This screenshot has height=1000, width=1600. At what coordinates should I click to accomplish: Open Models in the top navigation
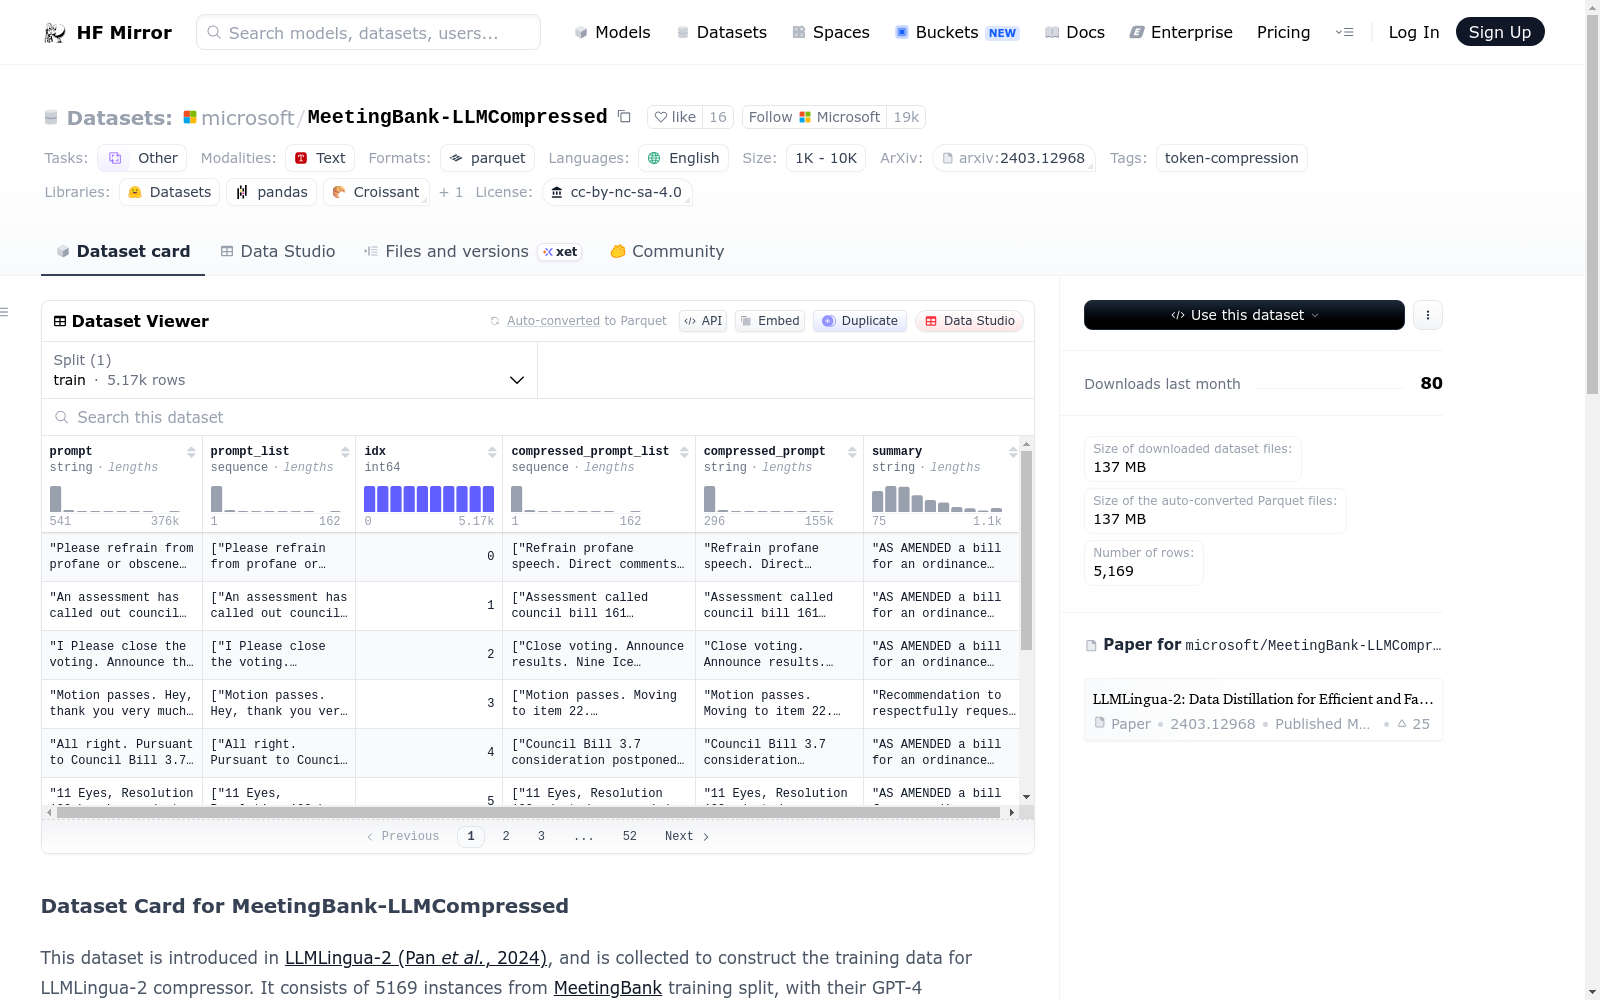(x=612, y=32)
